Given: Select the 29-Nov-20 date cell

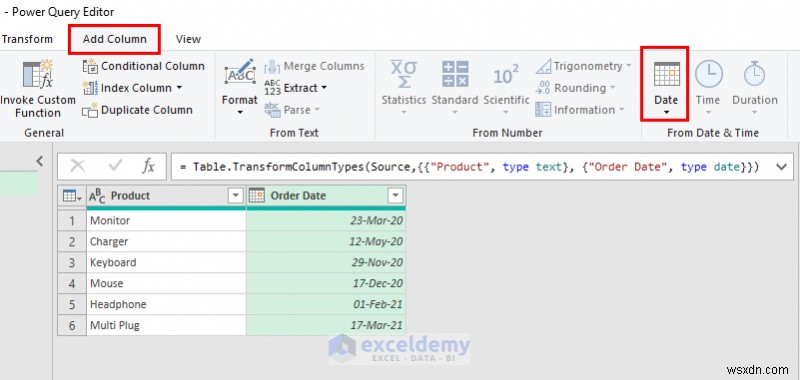Looking at the screenshot, I should 326,262.
